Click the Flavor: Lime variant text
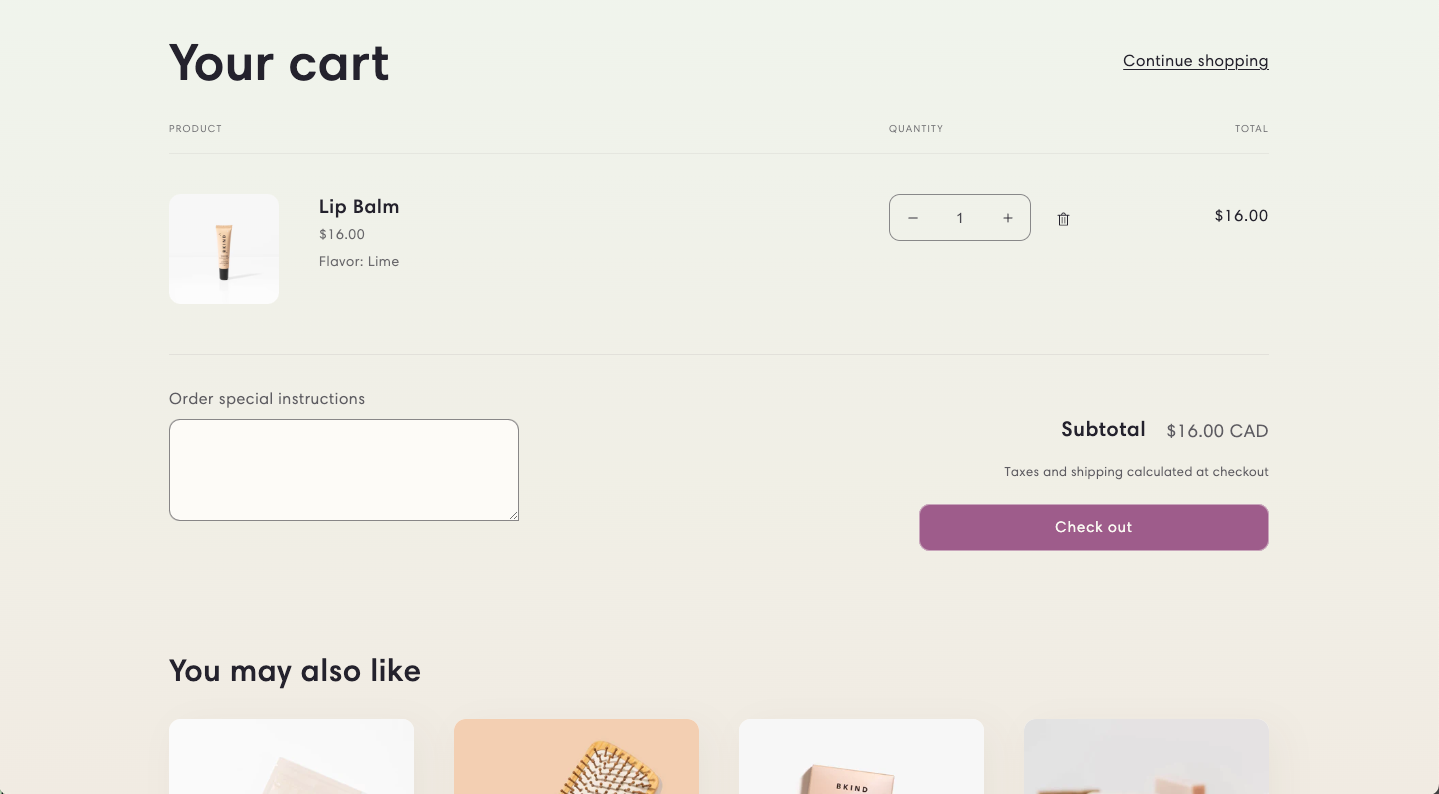 (359, 262)
